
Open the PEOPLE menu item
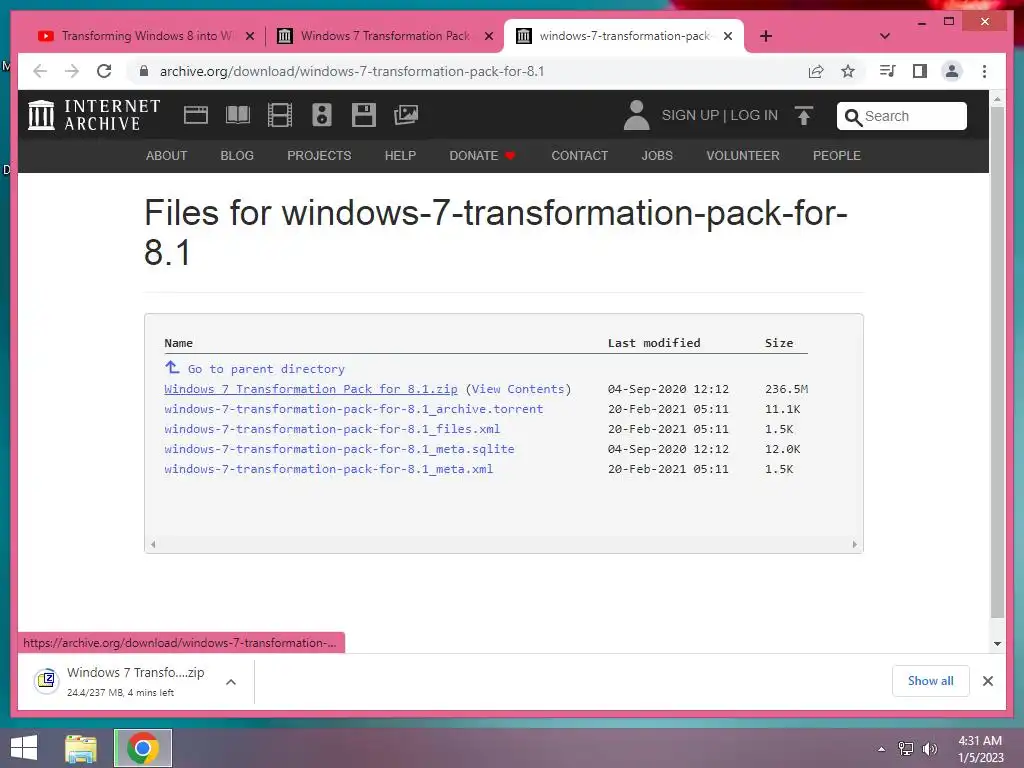coord(837,155)
